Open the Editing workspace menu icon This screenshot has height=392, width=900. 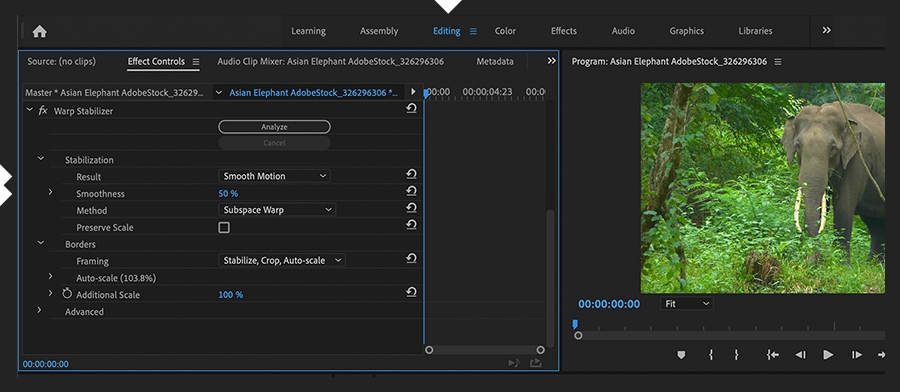point(474,32)
